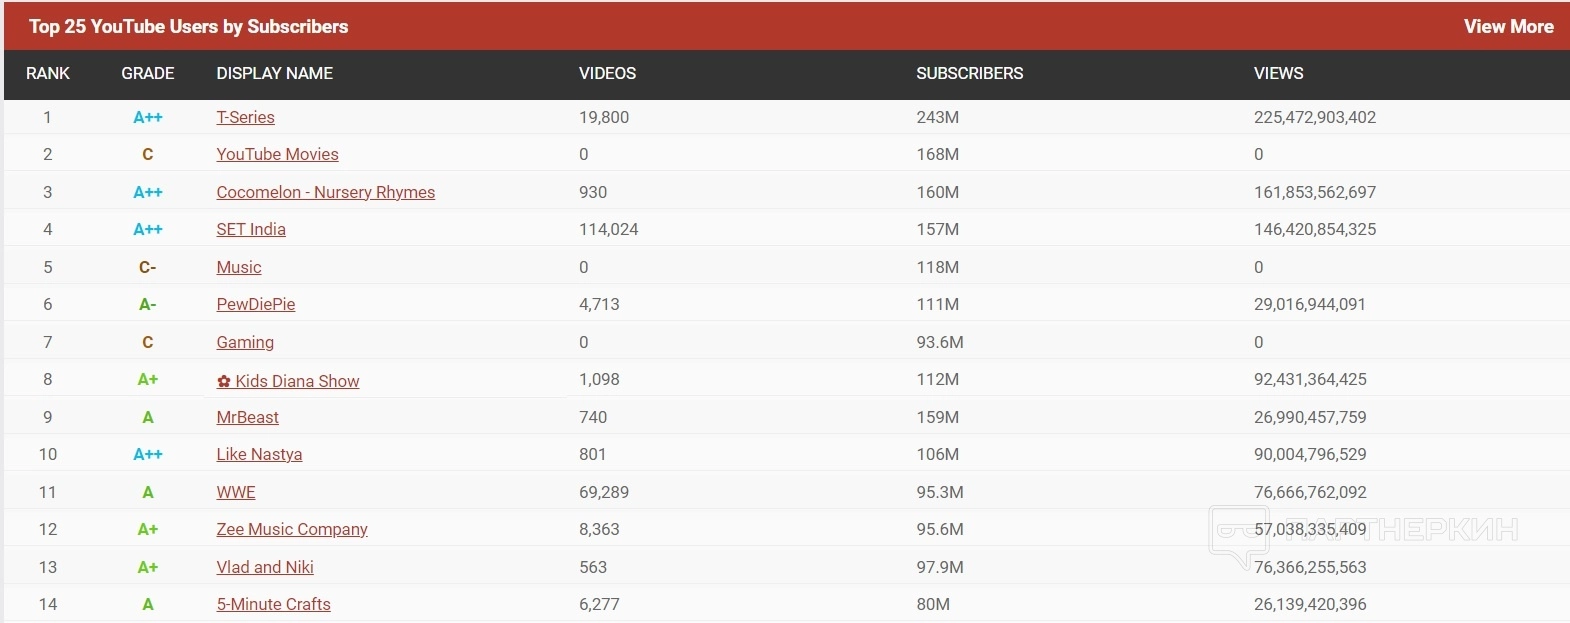Open the Kids Diana Show link
This screenshot has height=623, width=1570.
coord(288,381)
